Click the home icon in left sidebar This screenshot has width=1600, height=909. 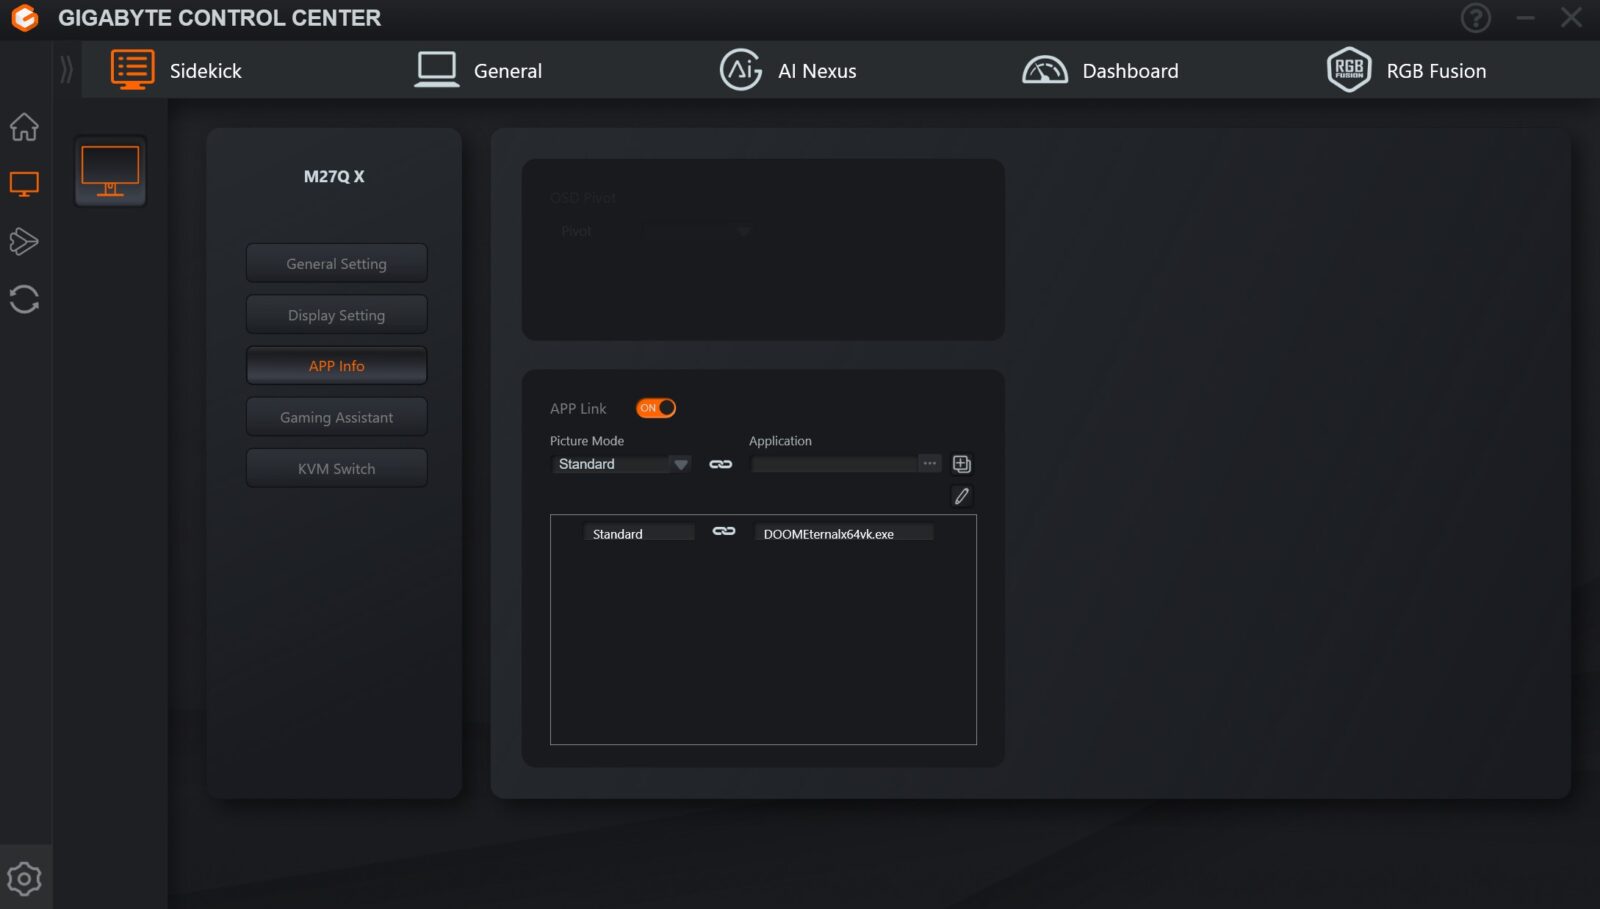pos(24,127)
